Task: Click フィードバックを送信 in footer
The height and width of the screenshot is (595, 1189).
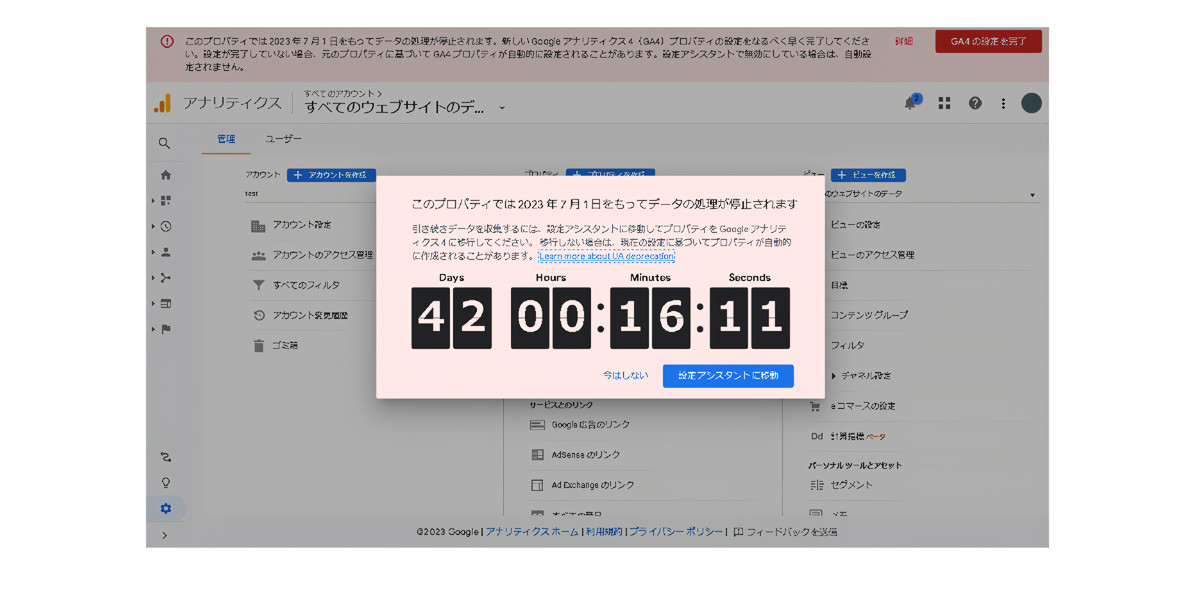Action: click(x=785, y=532)
